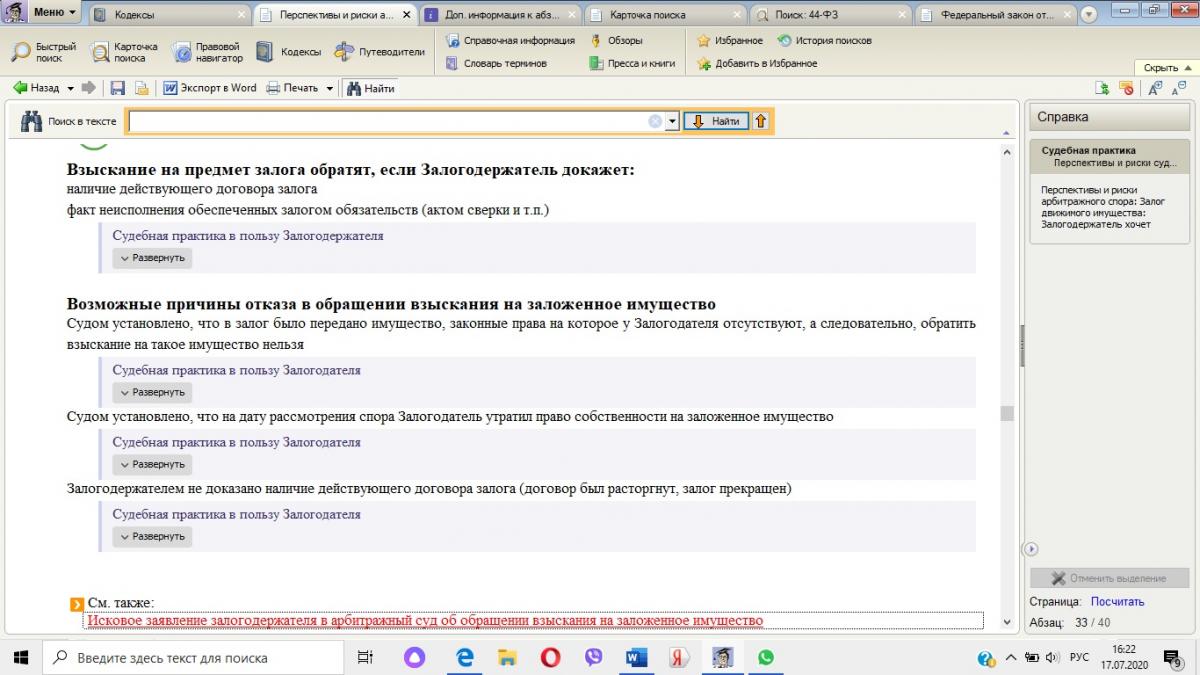This screenshot has width=1200, height=675.
Task: Open Быстрый поиск from the toolbar
Action: [43, 52]
